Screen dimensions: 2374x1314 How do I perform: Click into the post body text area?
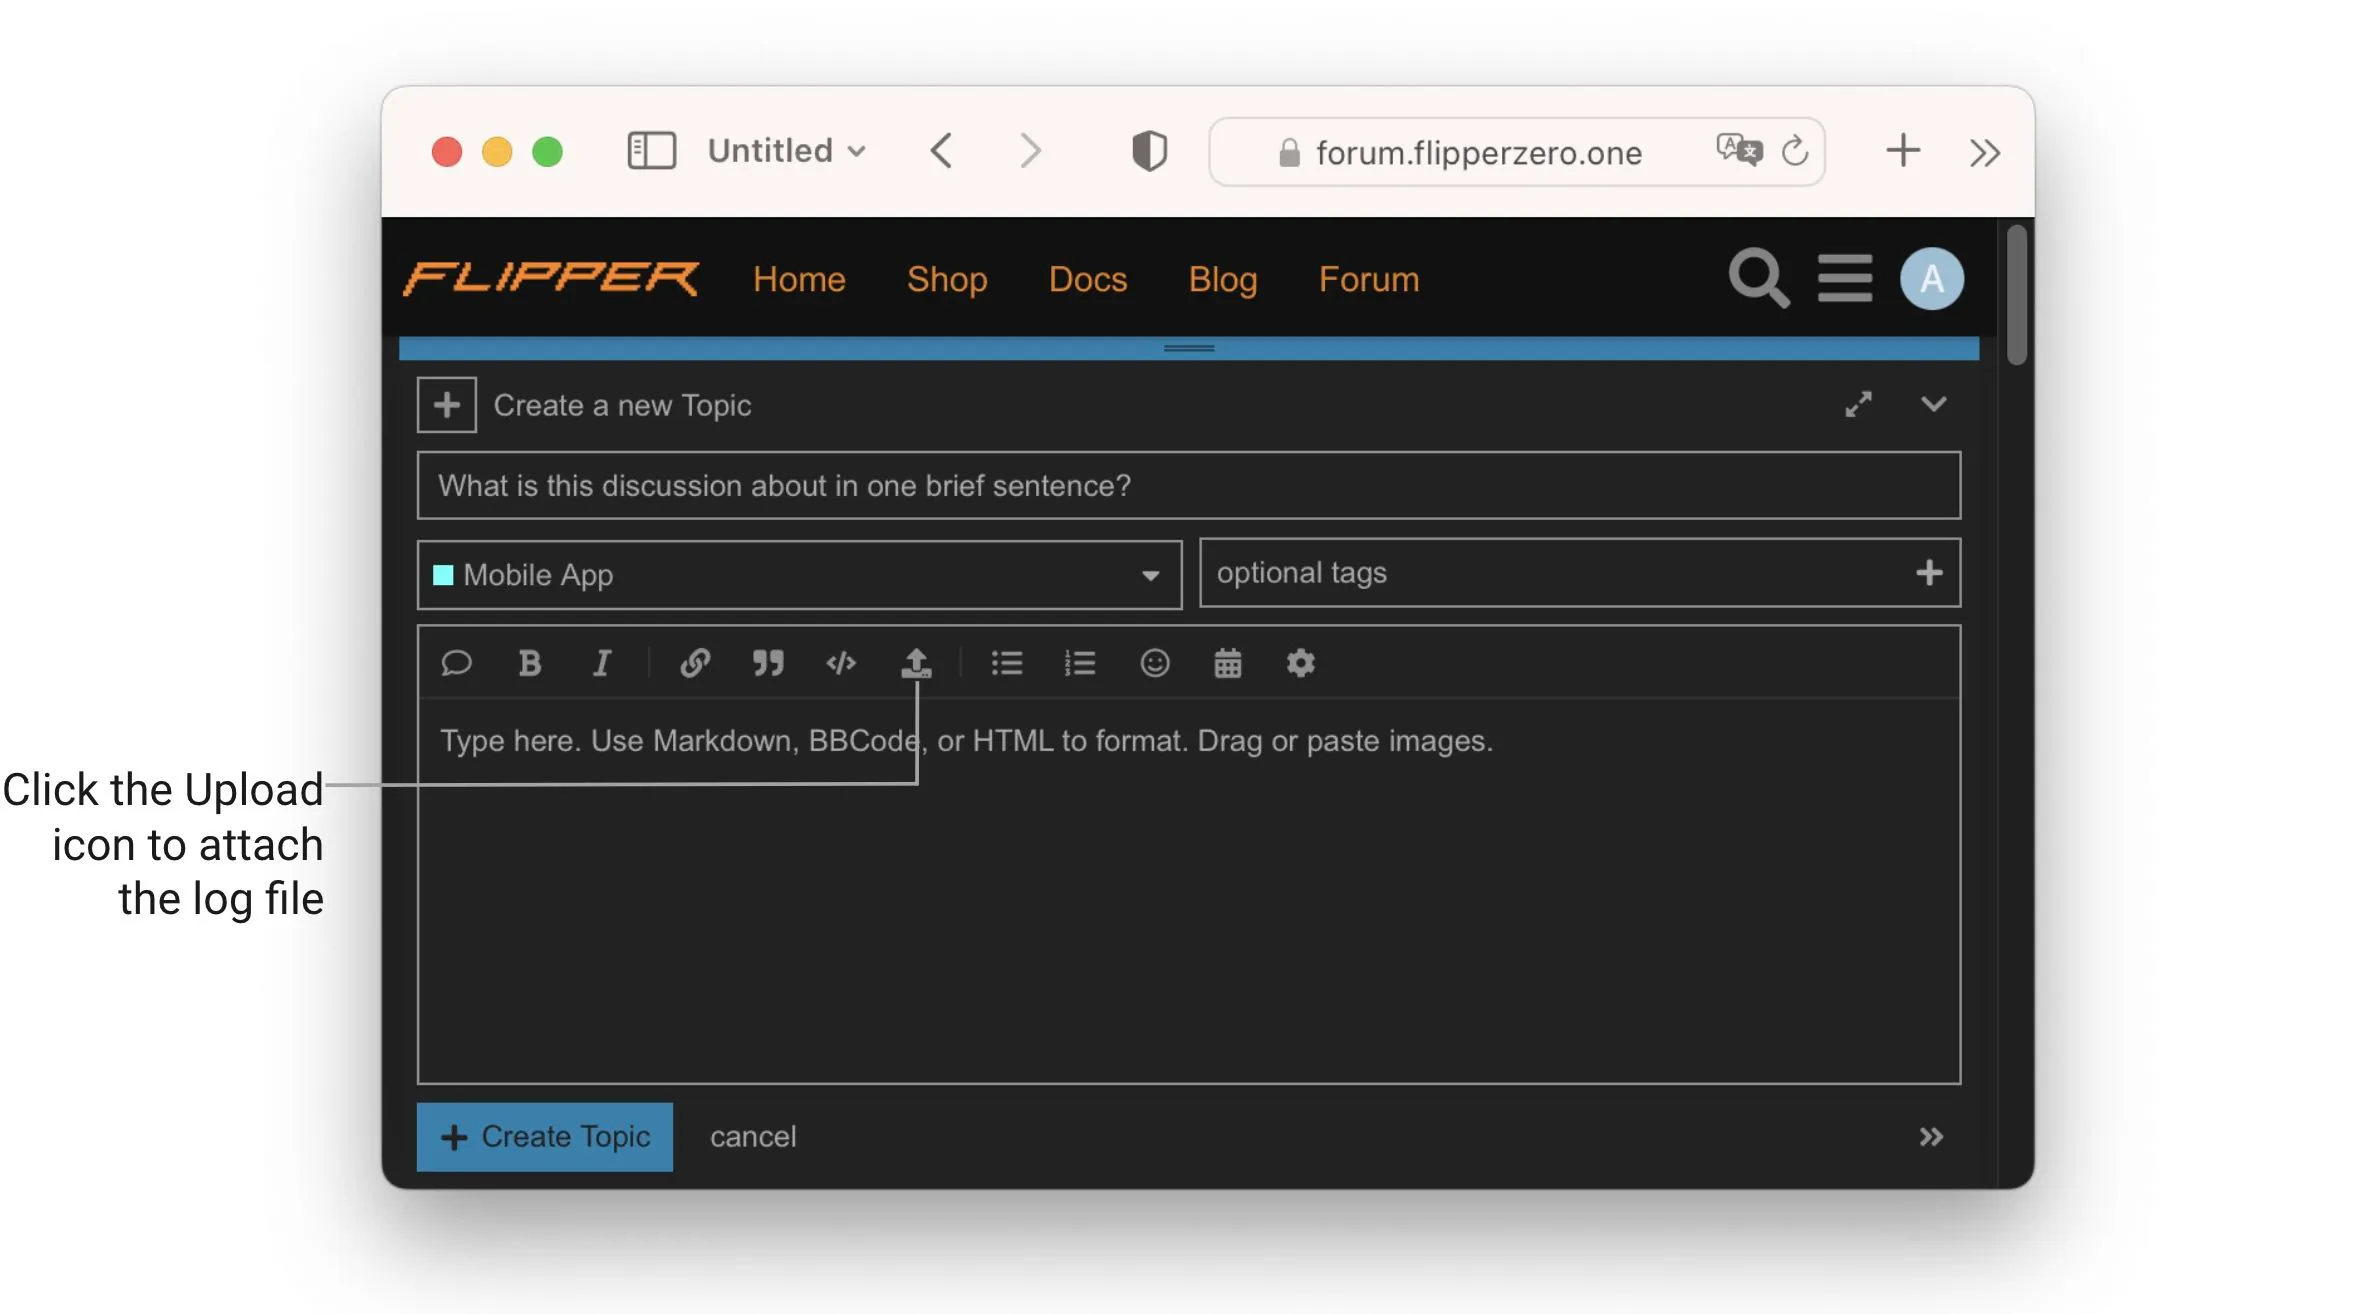pyautogui.click(x=1189, y=890)
